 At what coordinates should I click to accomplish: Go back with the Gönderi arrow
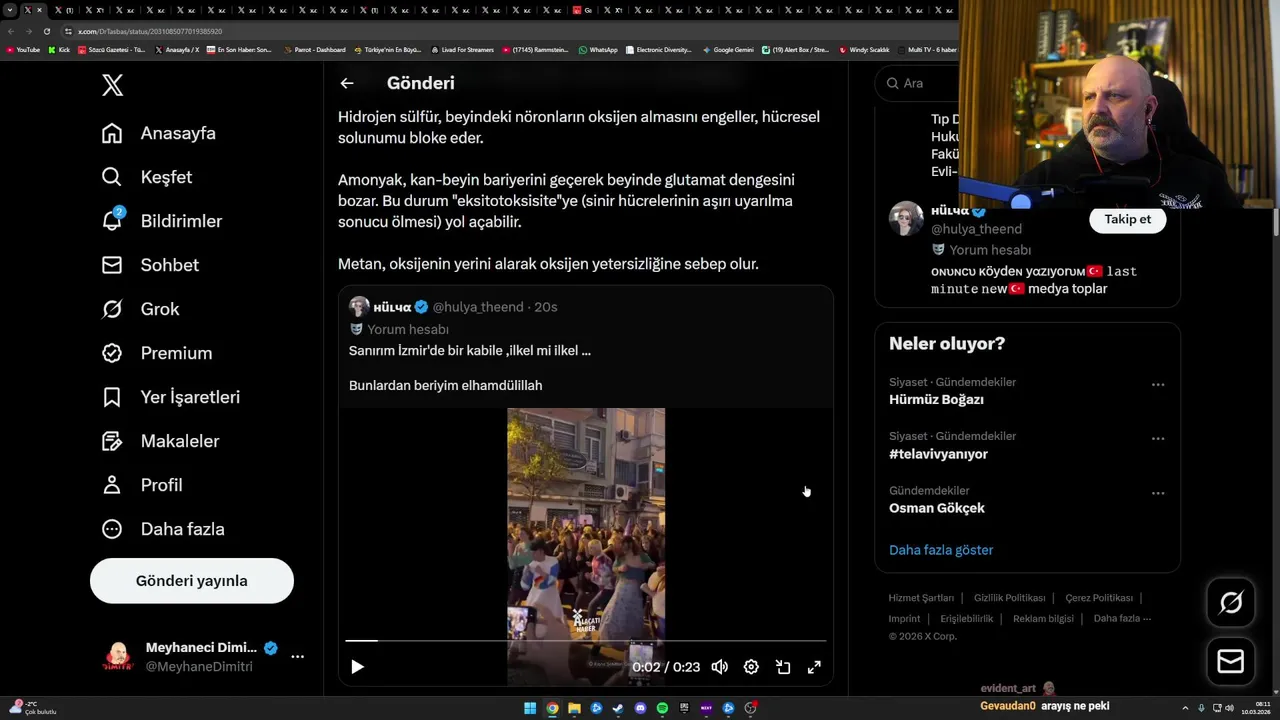(347, 84)
